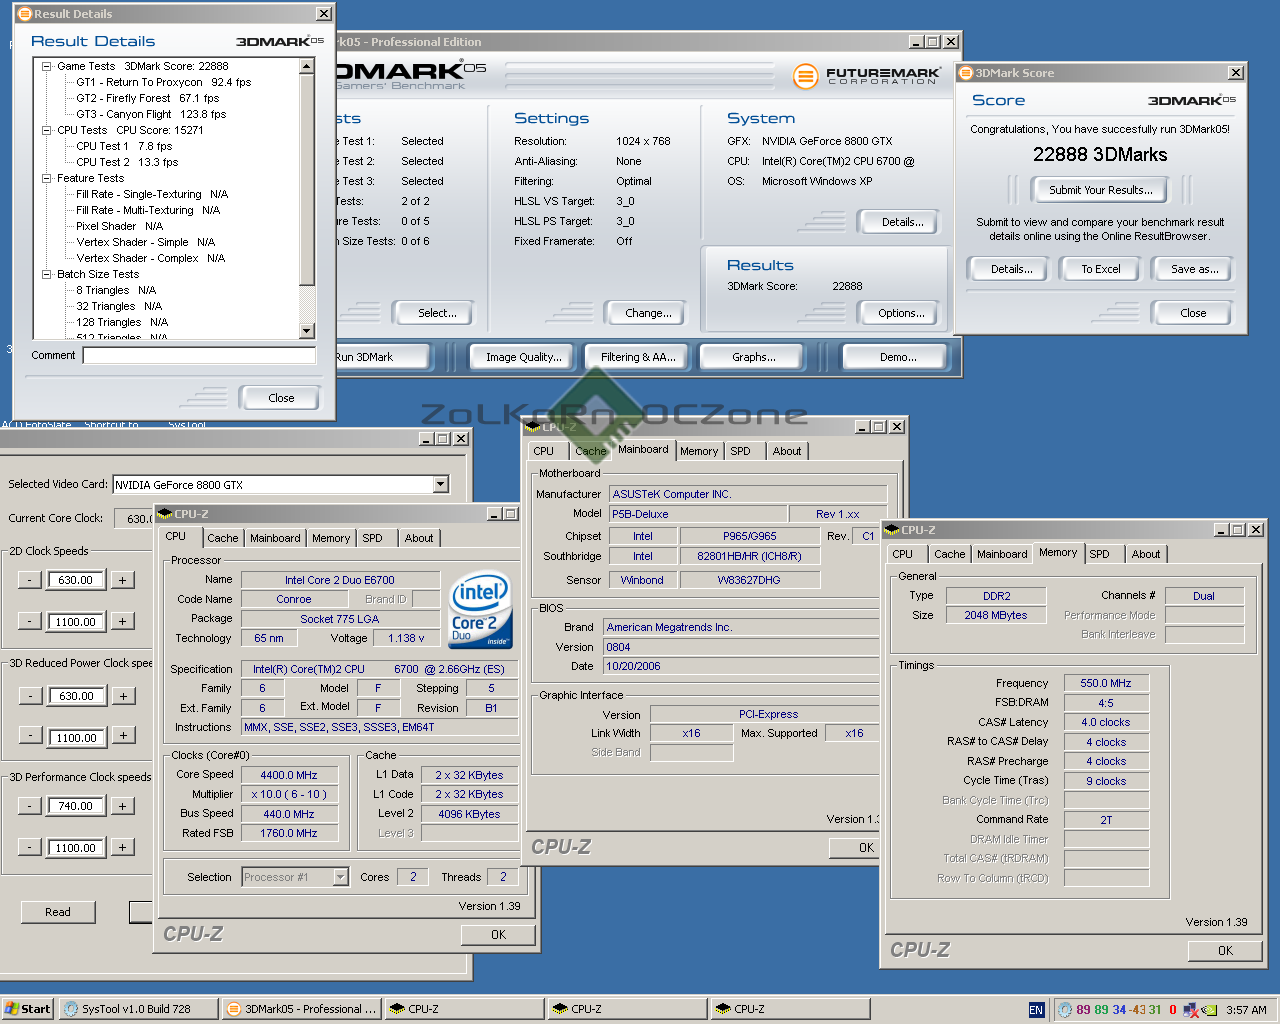Select Fill Rate - Multi-Texturing row
The height and width of the screenshot is (1024, 1280).
148,210
